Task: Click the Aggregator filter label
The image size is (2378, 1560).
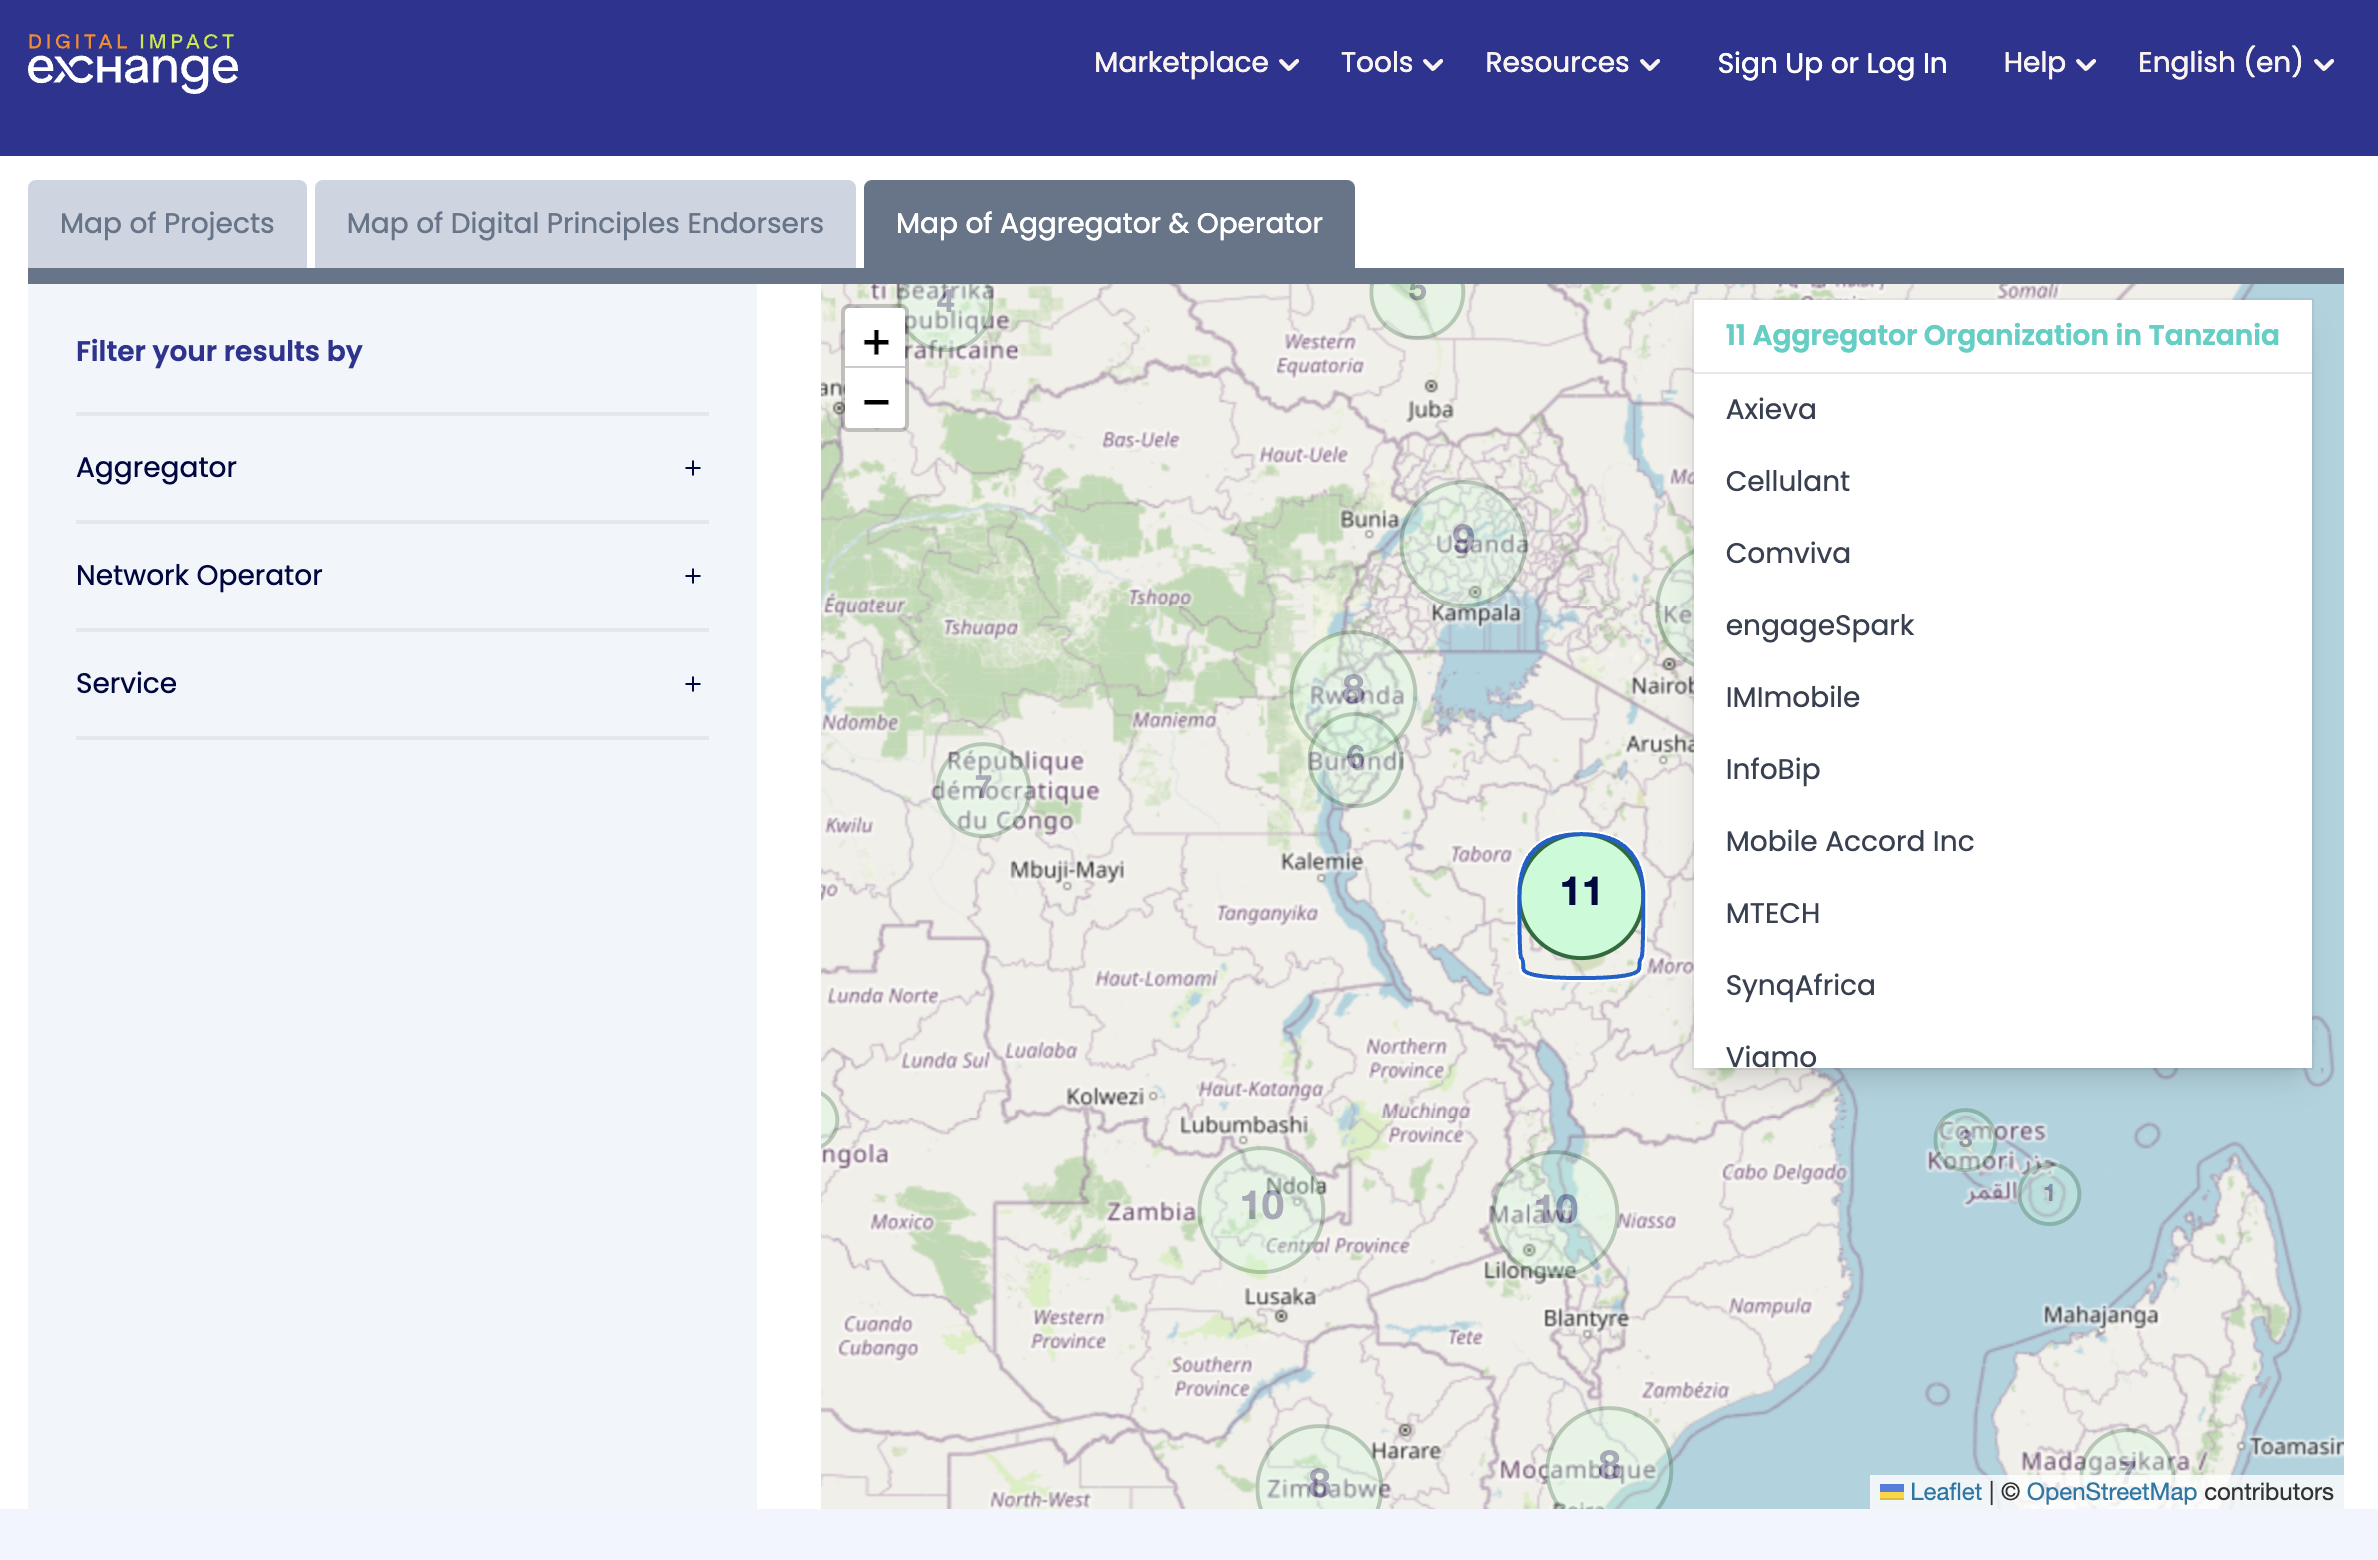Action: pyautogui.click(x=156, y=467)
